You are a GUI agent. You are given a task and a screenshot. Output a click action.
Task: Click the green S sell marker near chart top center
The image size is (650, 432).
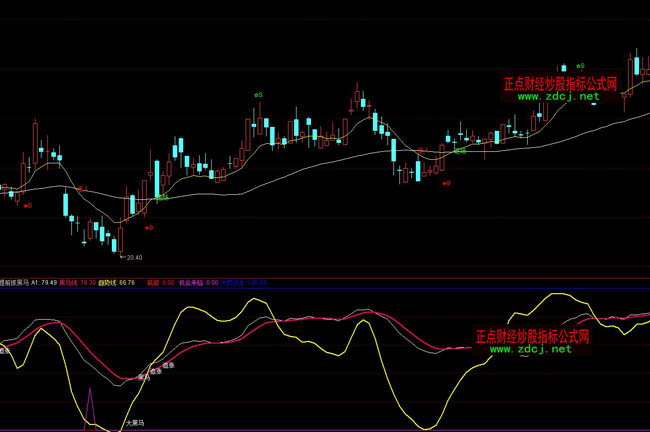(258, 95)
